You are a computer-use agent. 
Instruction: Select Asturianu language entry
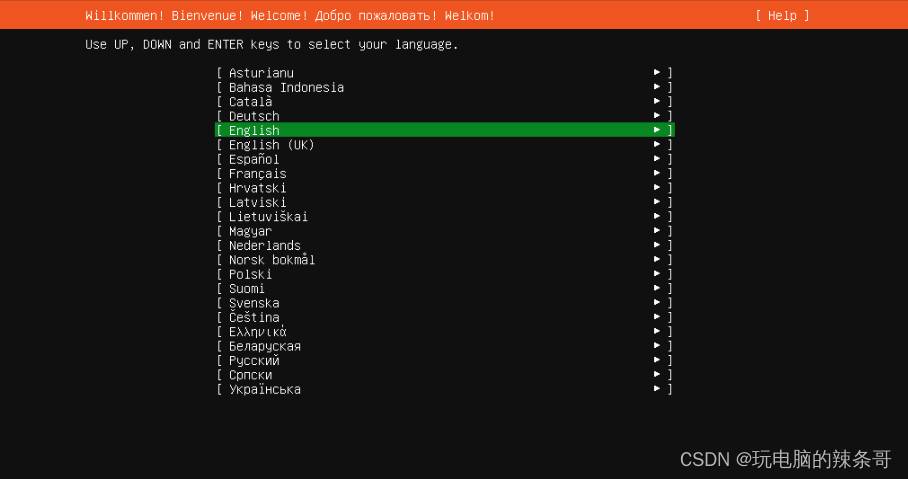click(261, 73)
